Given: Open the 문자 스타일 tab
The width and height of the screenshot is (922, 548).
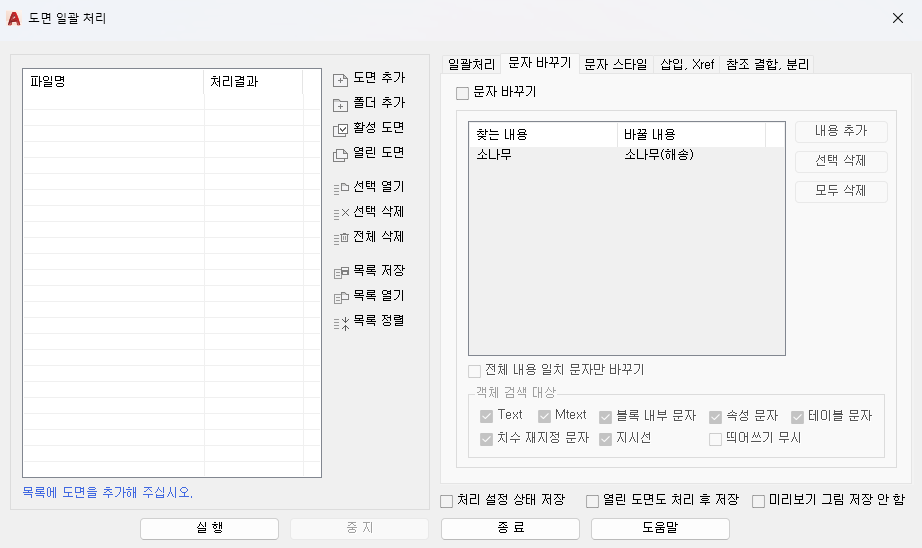Looking at the screenshot, I should coord(616,64).
